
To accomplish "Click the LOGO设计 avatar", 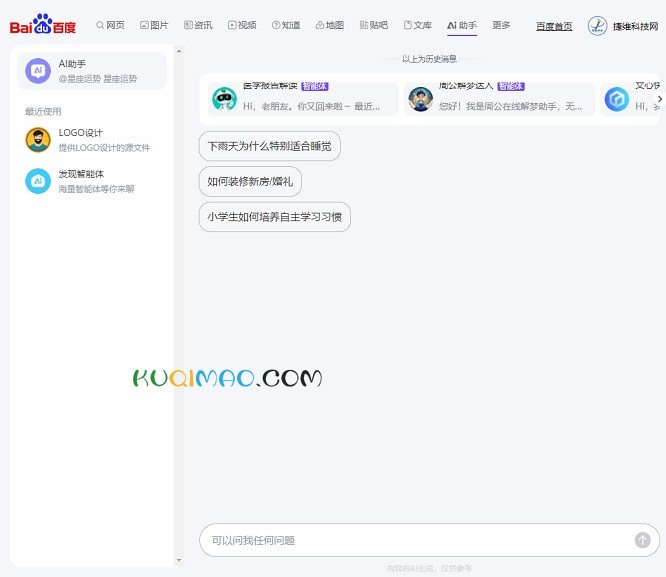I will click(x=38, y=140).
